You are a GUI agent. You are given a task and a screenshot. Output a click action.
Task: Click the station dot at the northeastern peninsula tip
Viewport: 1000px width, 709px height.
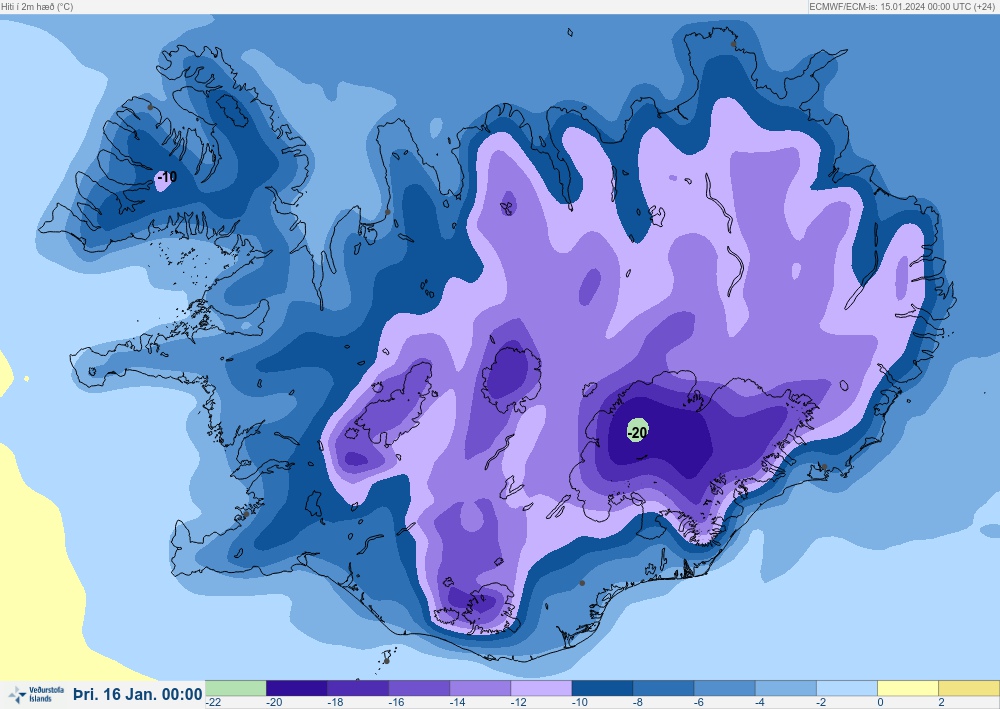(733, 44)
